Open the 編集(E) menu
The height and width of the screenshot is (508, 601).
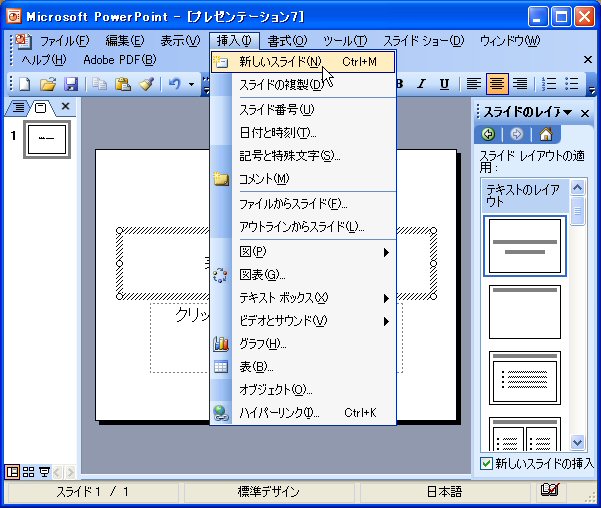125,41
